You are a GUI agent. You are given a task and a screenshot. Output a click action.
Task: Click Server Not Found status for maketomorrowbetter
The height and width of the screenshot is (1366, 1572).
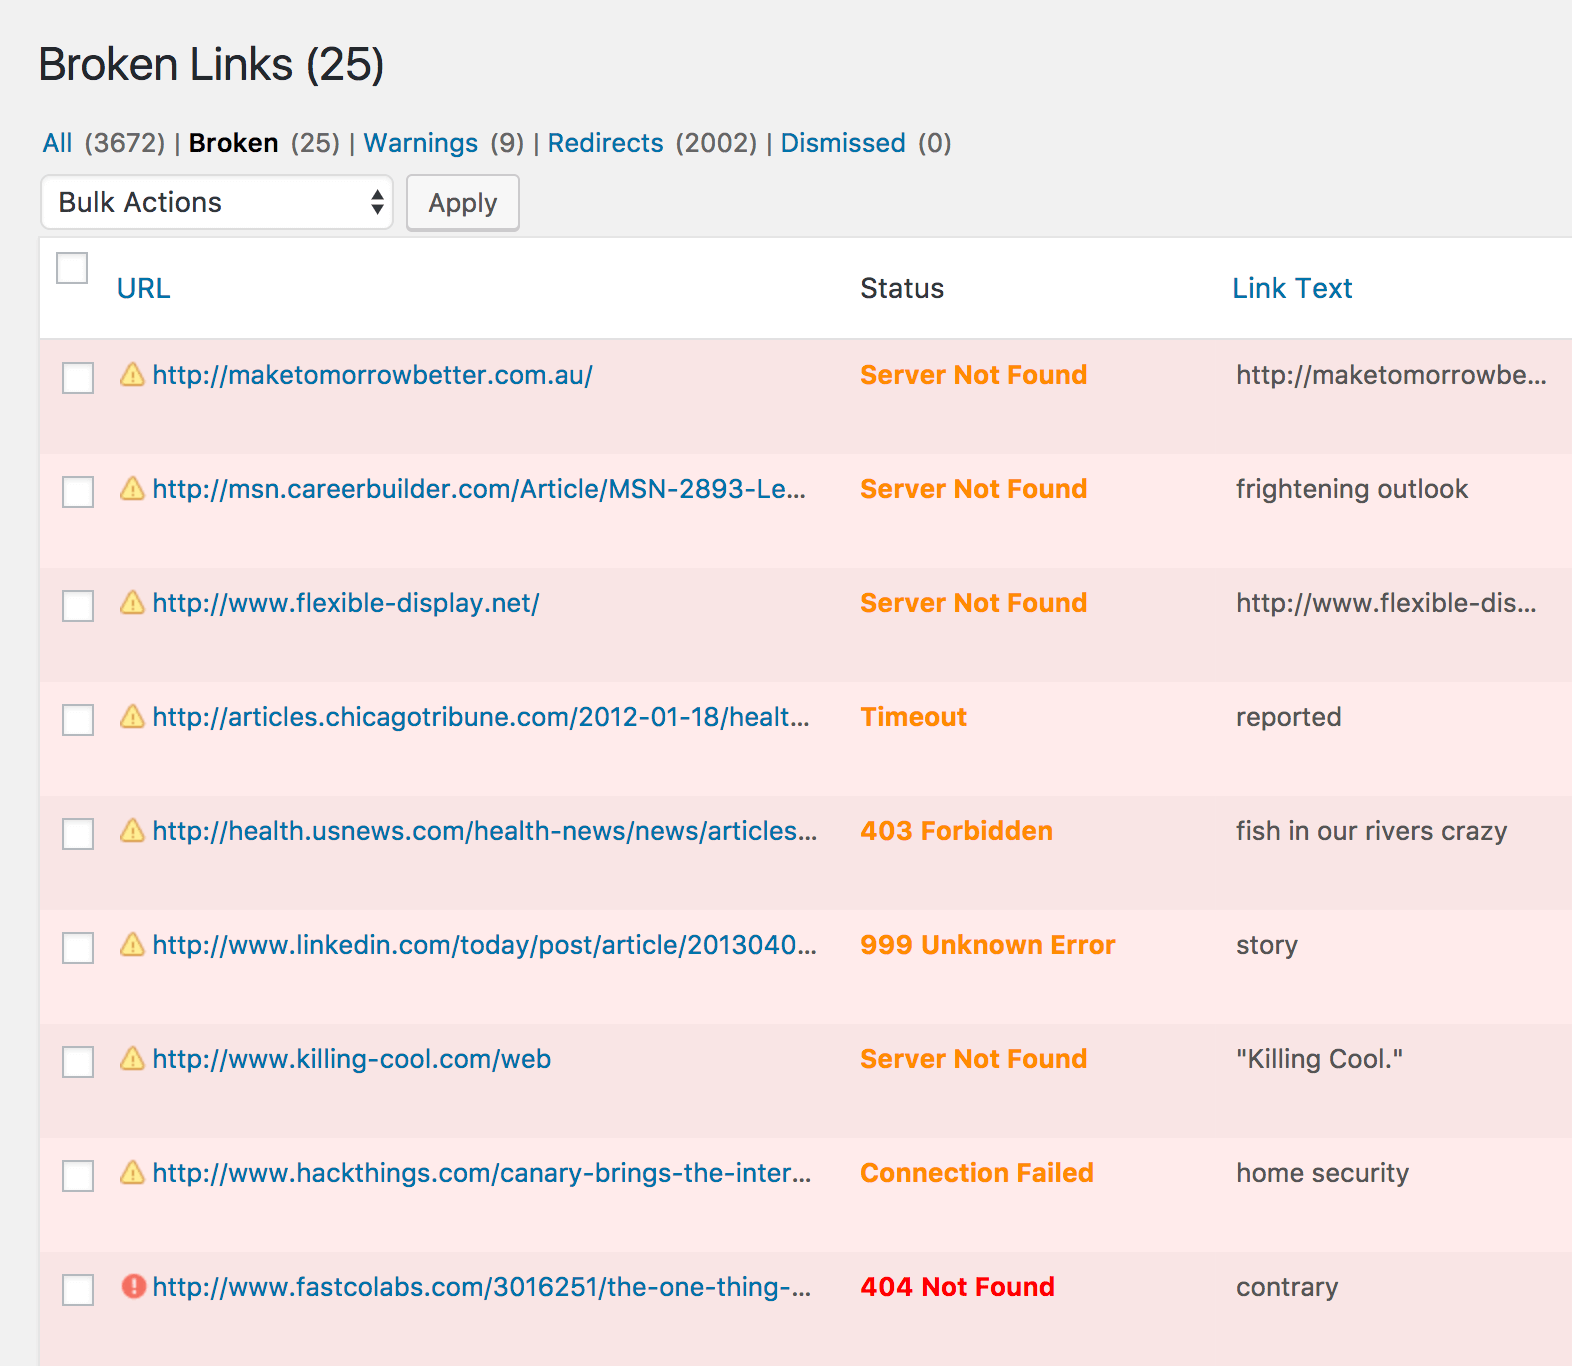[x=973, y=375]
